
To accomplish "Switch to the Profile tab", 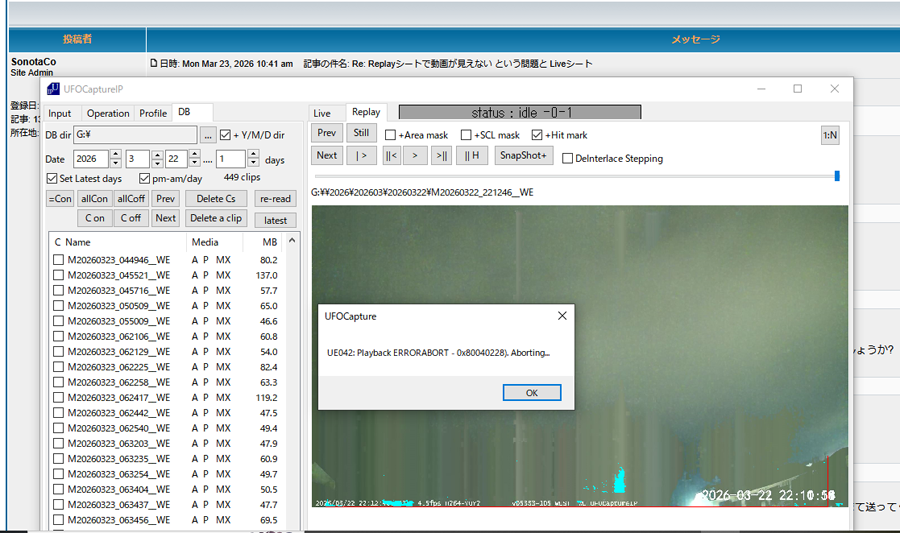I will click(153, 114).
